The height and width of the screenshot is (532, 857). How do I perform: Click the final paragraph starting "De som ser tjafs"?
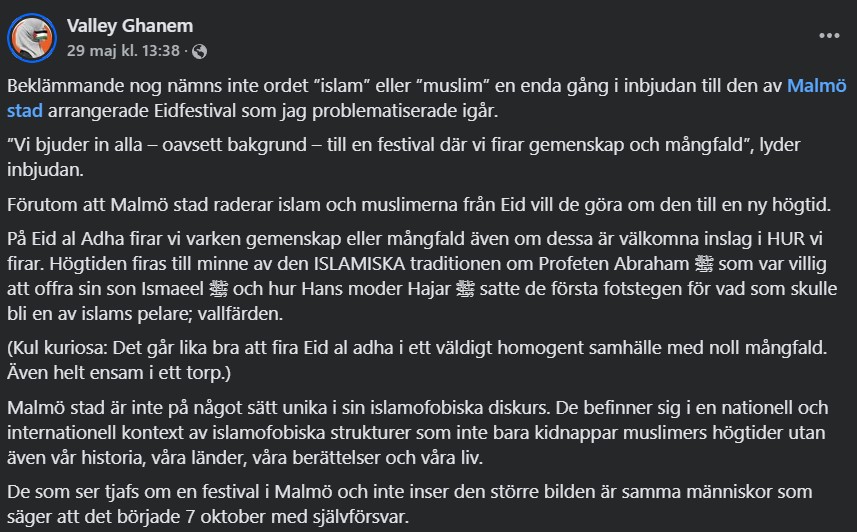tap(409, 504)
